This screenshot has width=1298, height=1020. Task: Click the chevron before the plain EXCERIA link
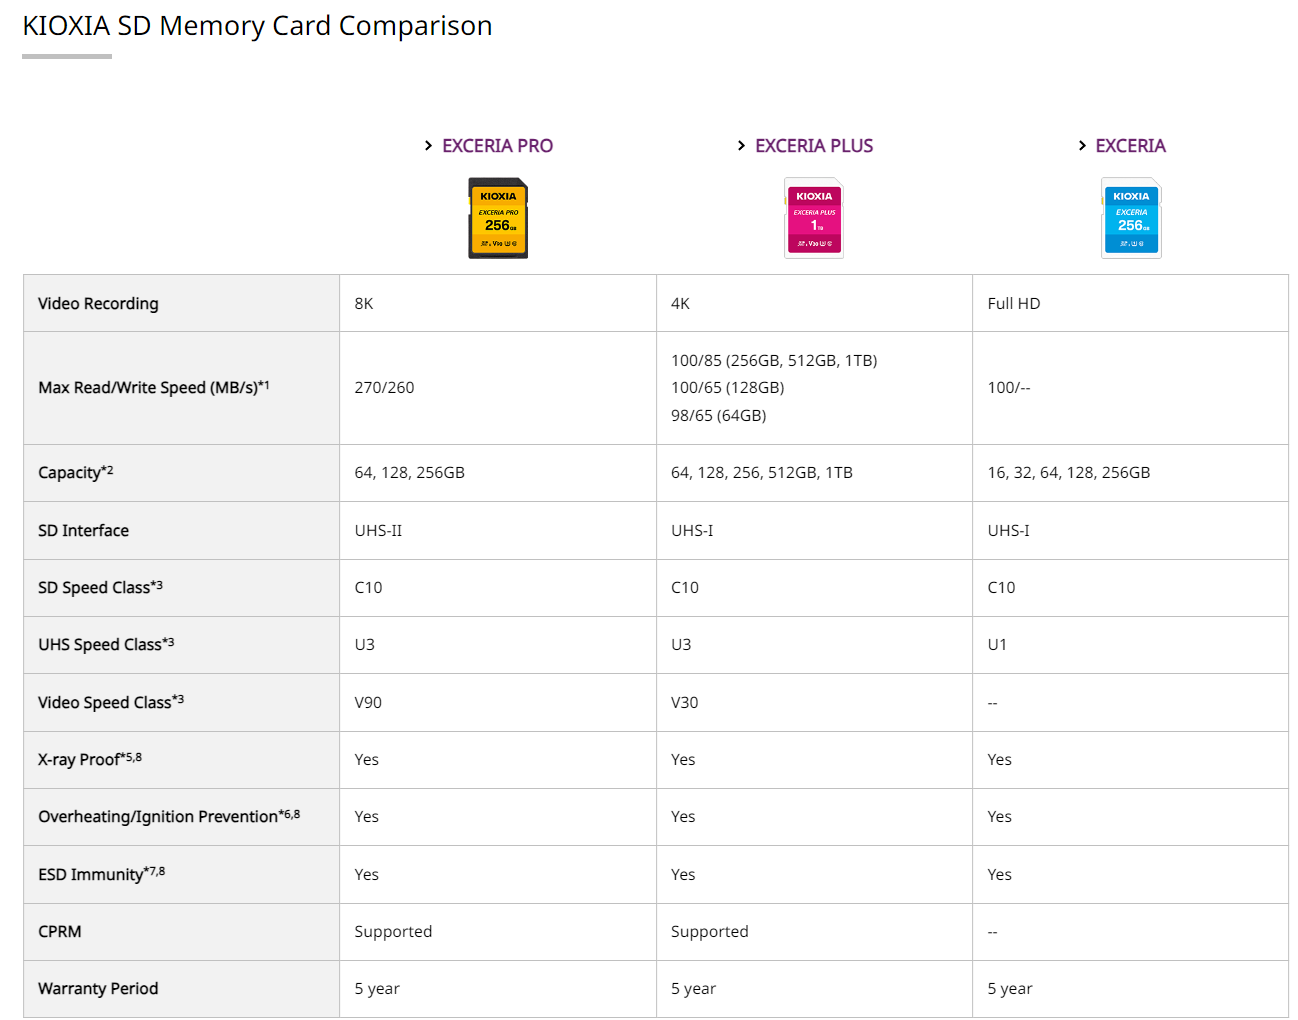1082,146
